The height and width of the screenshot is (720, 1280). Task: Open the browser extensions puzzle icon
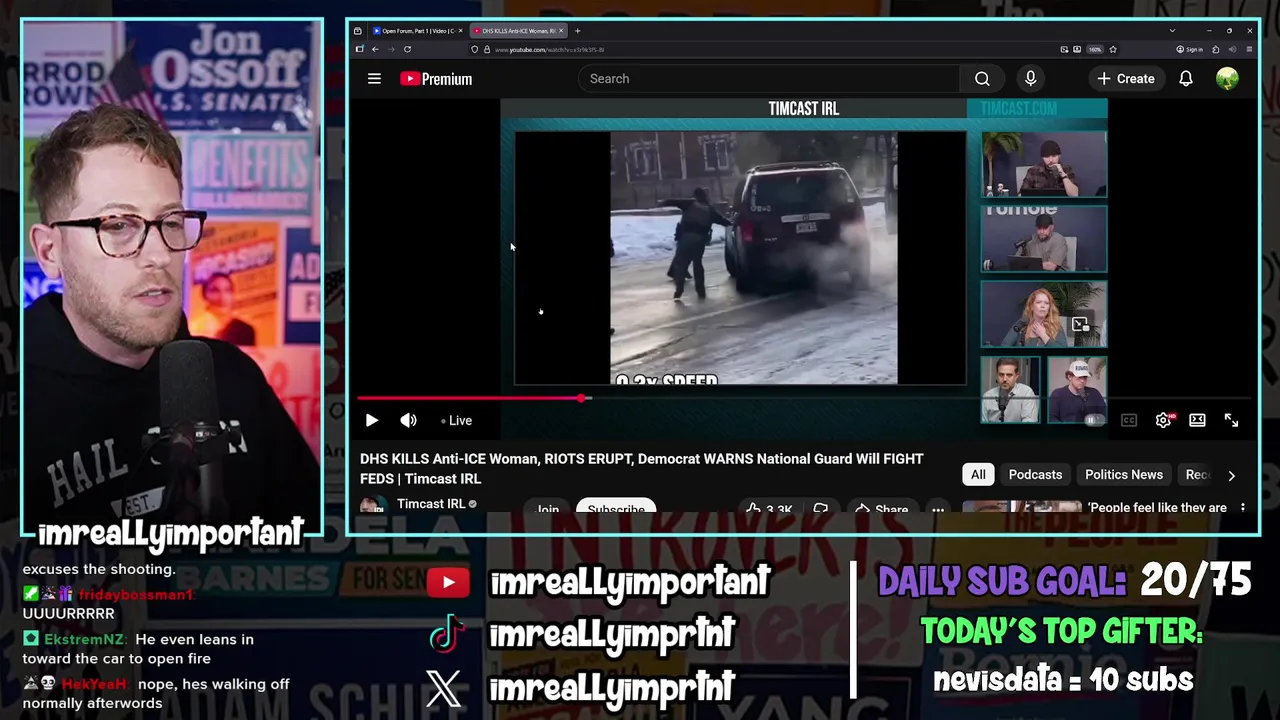pyautogui.click(x=1215, y=49)
